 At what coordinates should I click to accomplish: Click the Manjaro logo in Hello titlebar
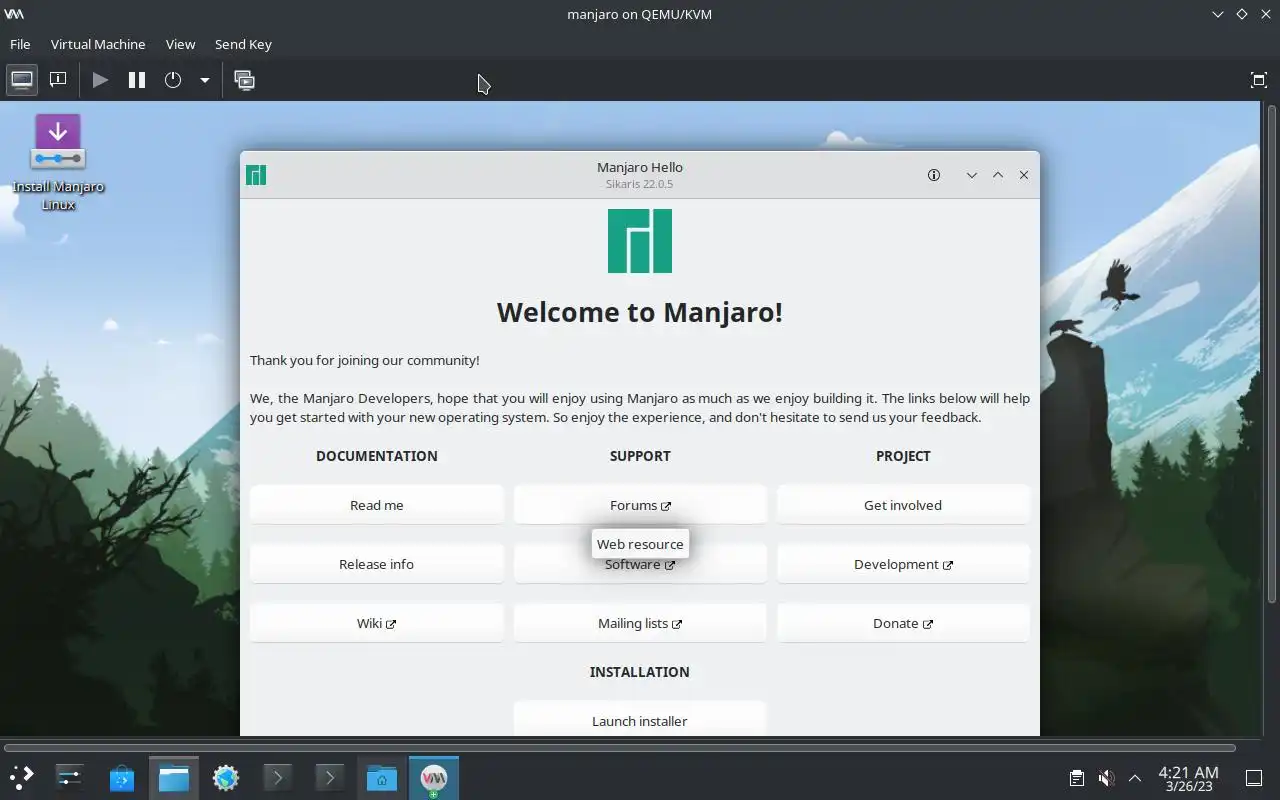(256, 175)
